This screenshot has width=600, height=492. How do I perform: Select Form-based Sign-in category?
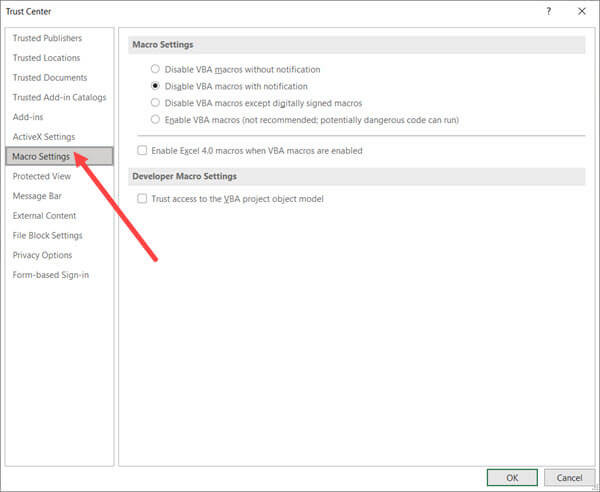(50, 275)
